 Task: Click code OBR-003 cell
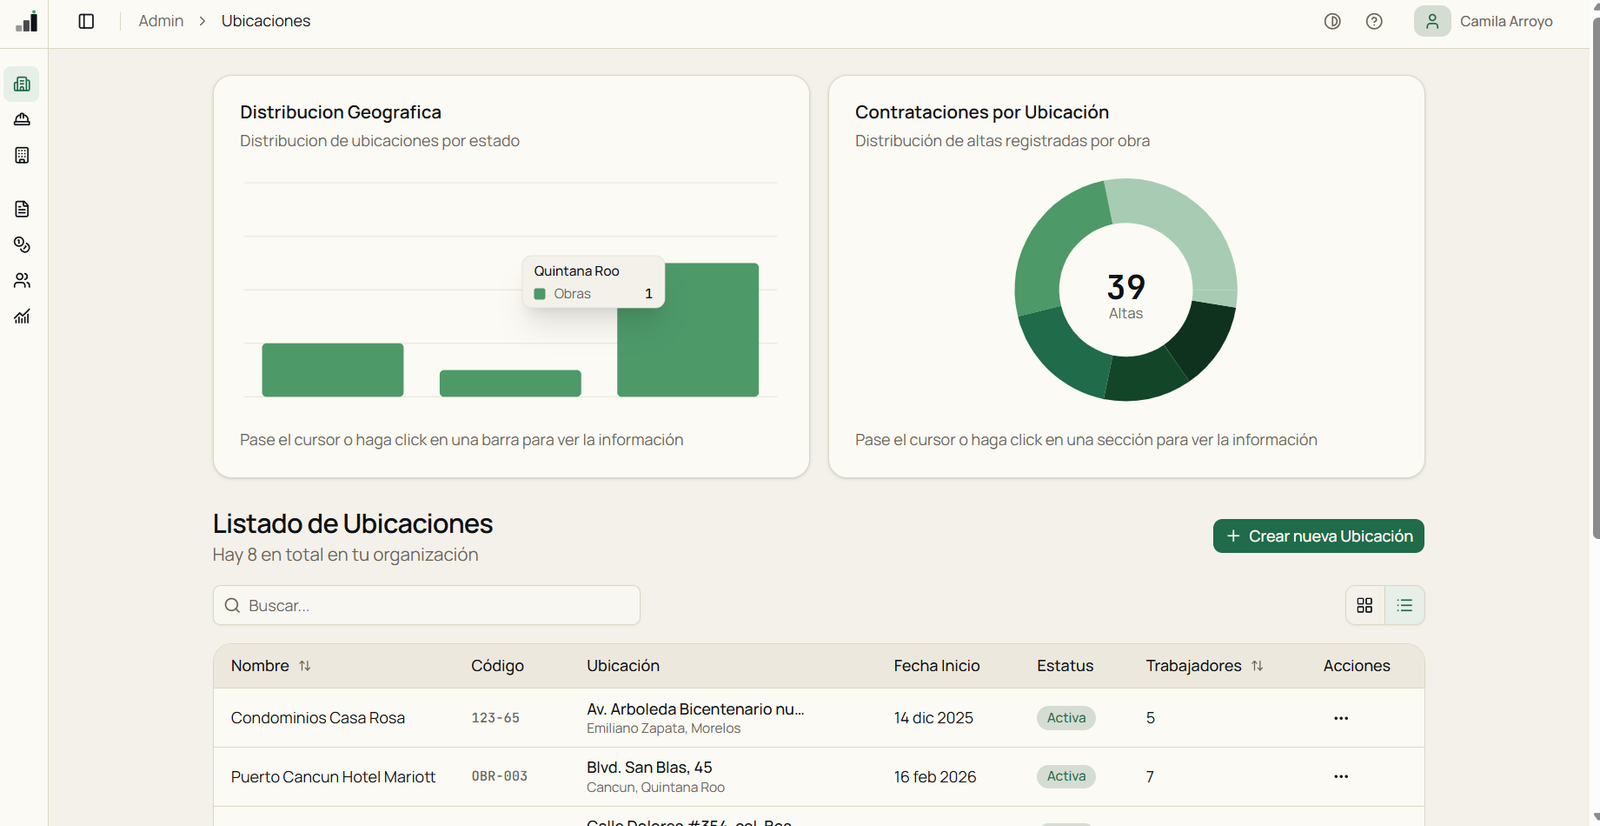pos(499,776)
